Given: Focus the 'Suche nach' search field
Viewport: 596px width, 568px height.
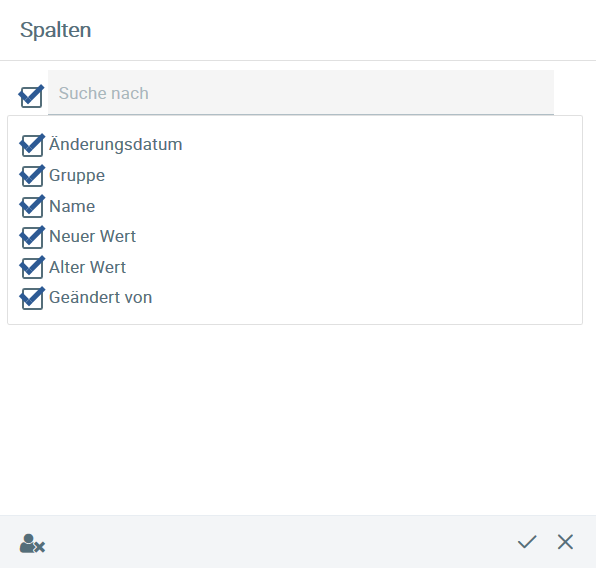Looking at the screenshot, I should coord(301,92).
